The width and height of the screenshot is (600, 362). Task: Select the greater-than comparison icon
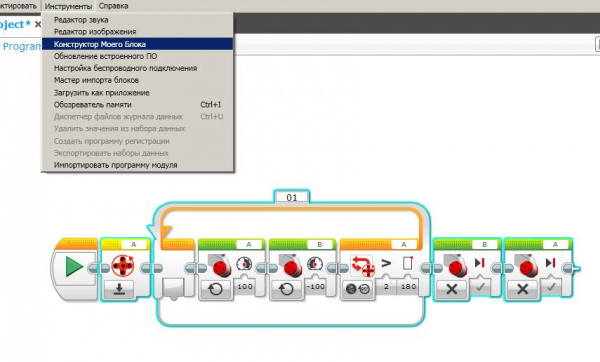pyautogui.click(x=386, y=263)
